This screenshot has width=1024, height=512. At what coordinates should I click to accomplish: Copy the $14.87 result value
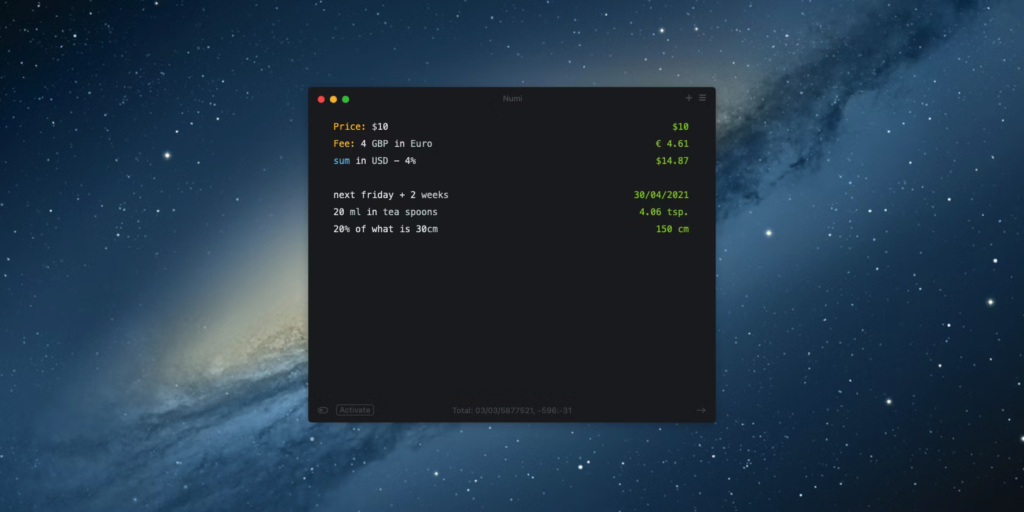(x=672, y=161)
